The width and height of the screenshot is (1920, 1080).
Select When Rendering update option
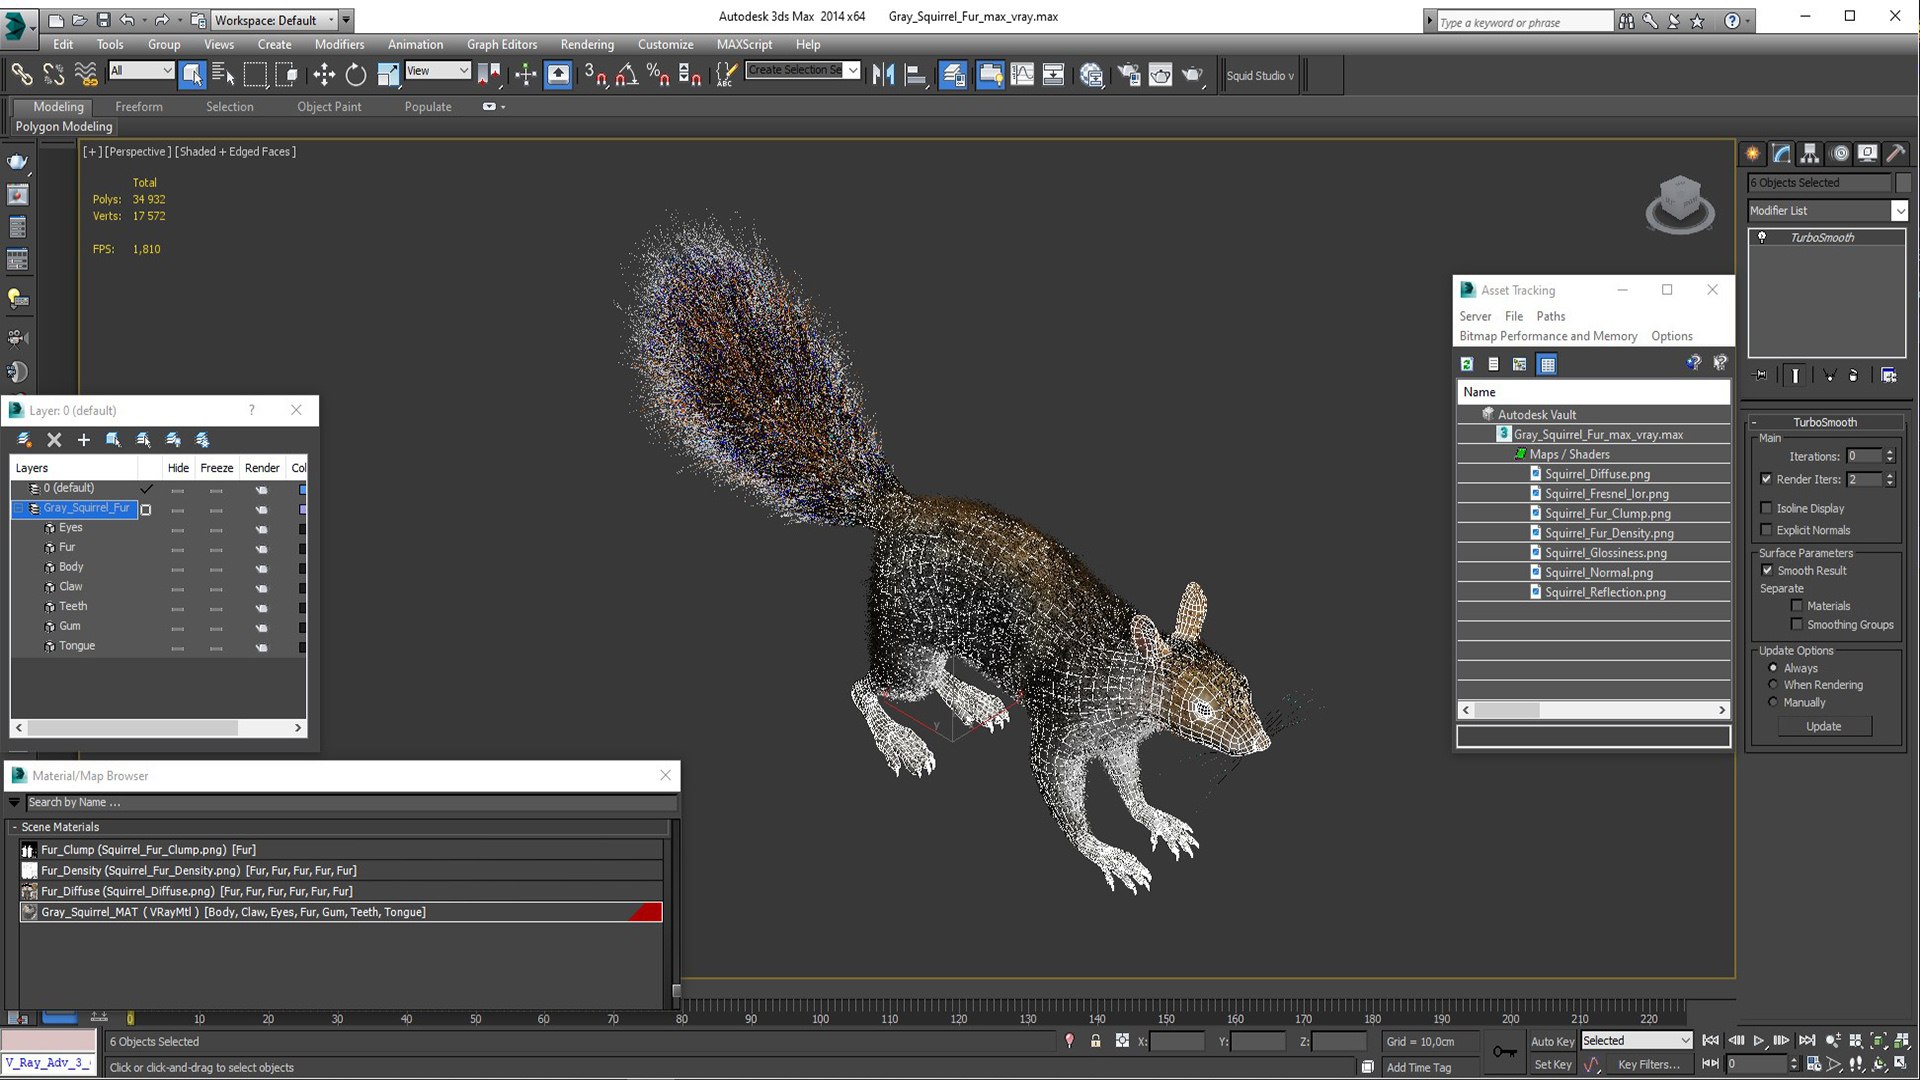coord(1773,685)
